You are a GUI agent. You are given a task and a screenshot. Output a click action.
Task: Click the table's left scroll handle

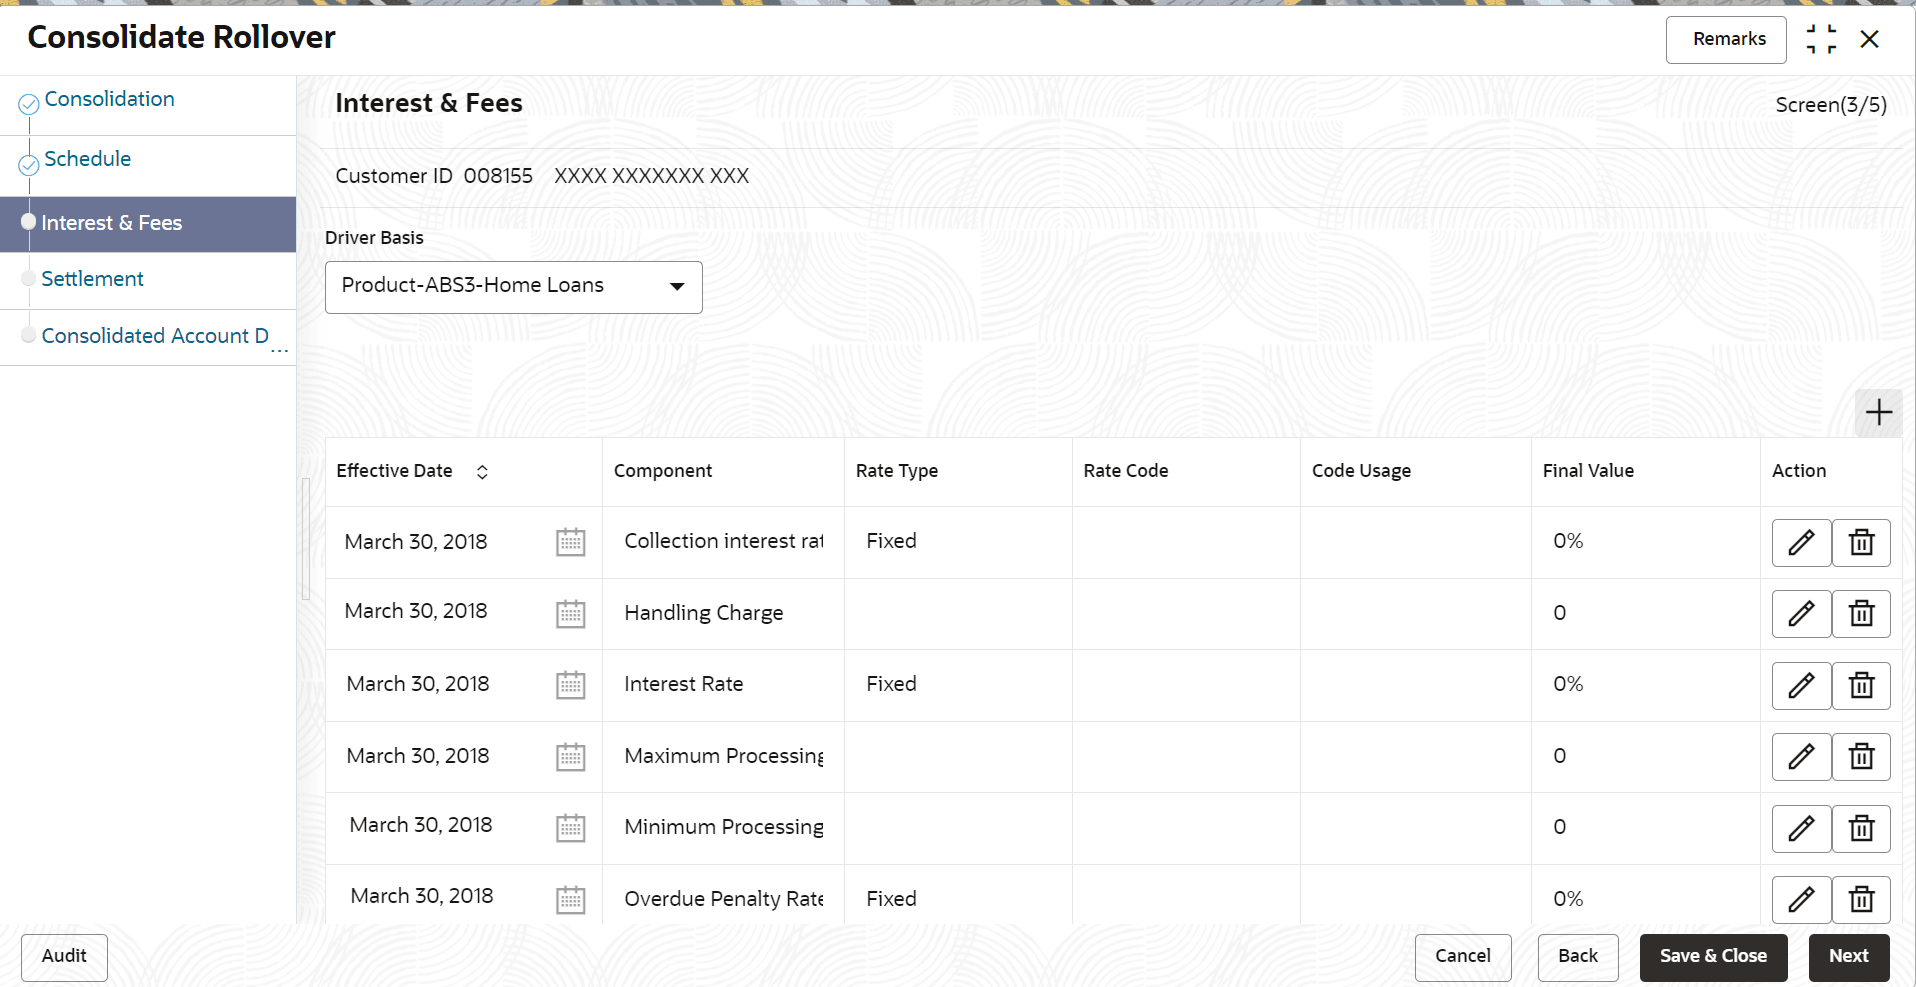click(x=306, y=538)
